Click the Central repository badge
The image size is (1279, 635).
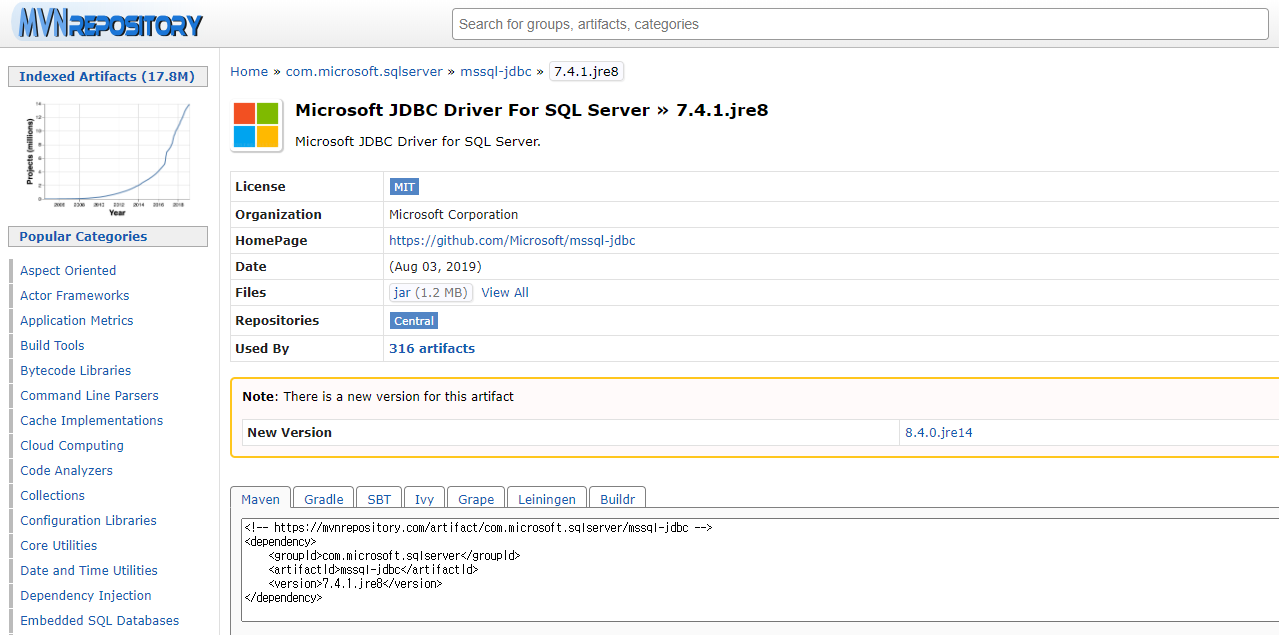(414, 321)
